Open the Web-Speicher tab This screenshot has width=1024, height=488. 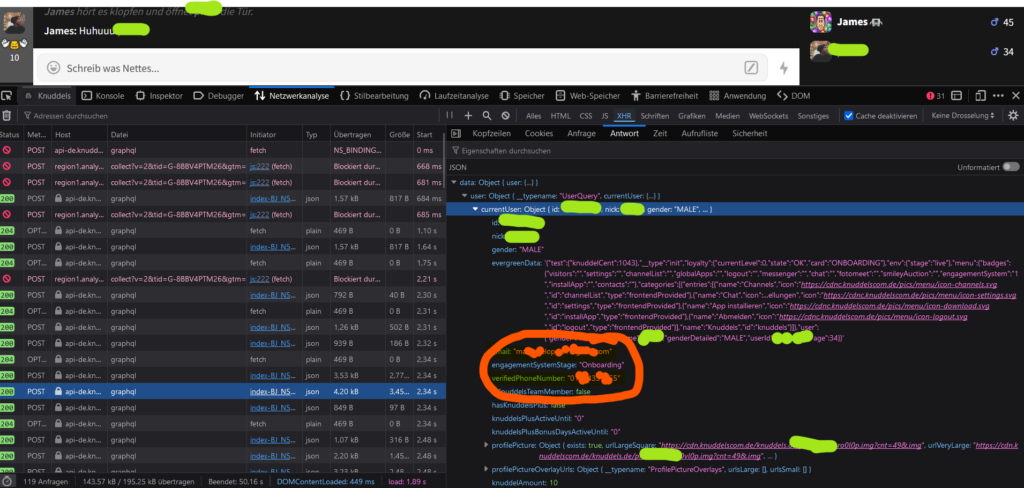click(x=588, y=96)
